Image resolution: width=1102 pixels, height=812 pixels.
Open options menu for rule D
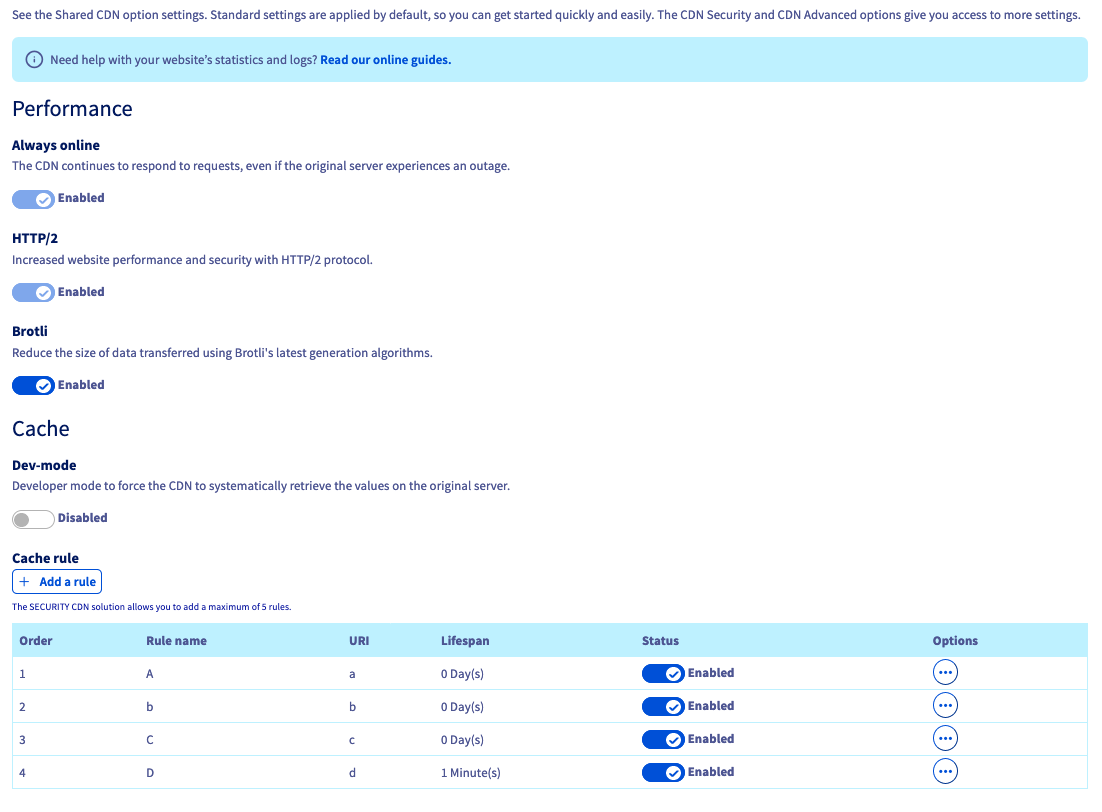(944, 772)
